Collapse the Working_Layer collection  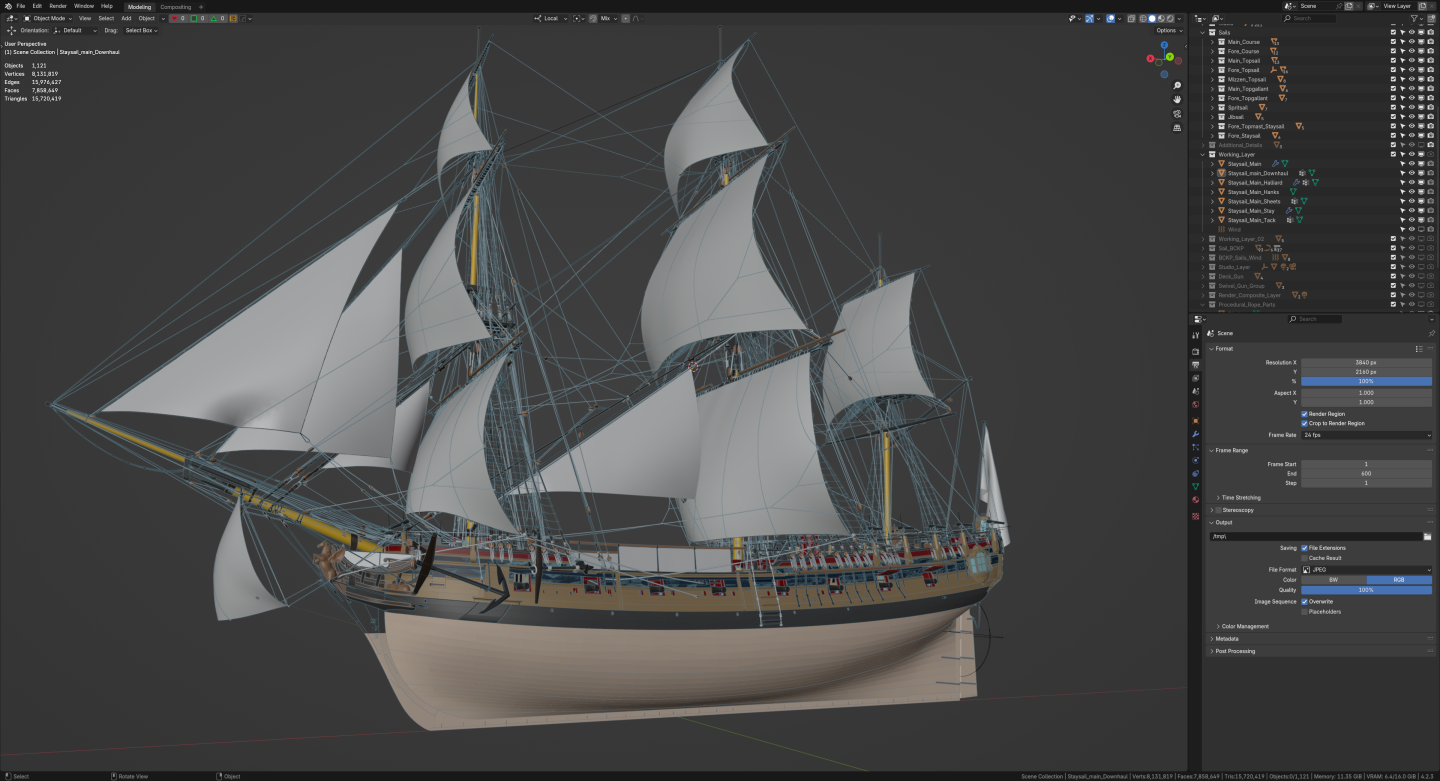click(x=1203, y=154)
